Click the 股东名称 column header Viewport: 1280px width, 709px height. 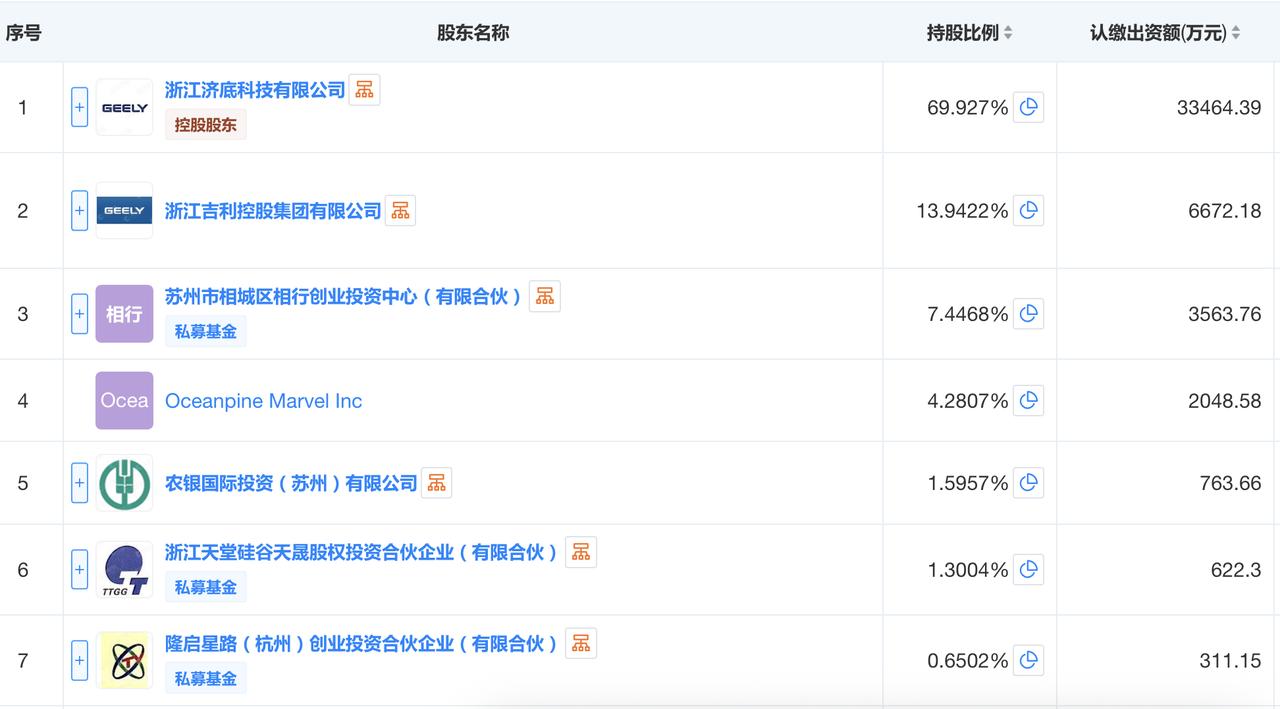pyautogui.click(x=473, y=33)
